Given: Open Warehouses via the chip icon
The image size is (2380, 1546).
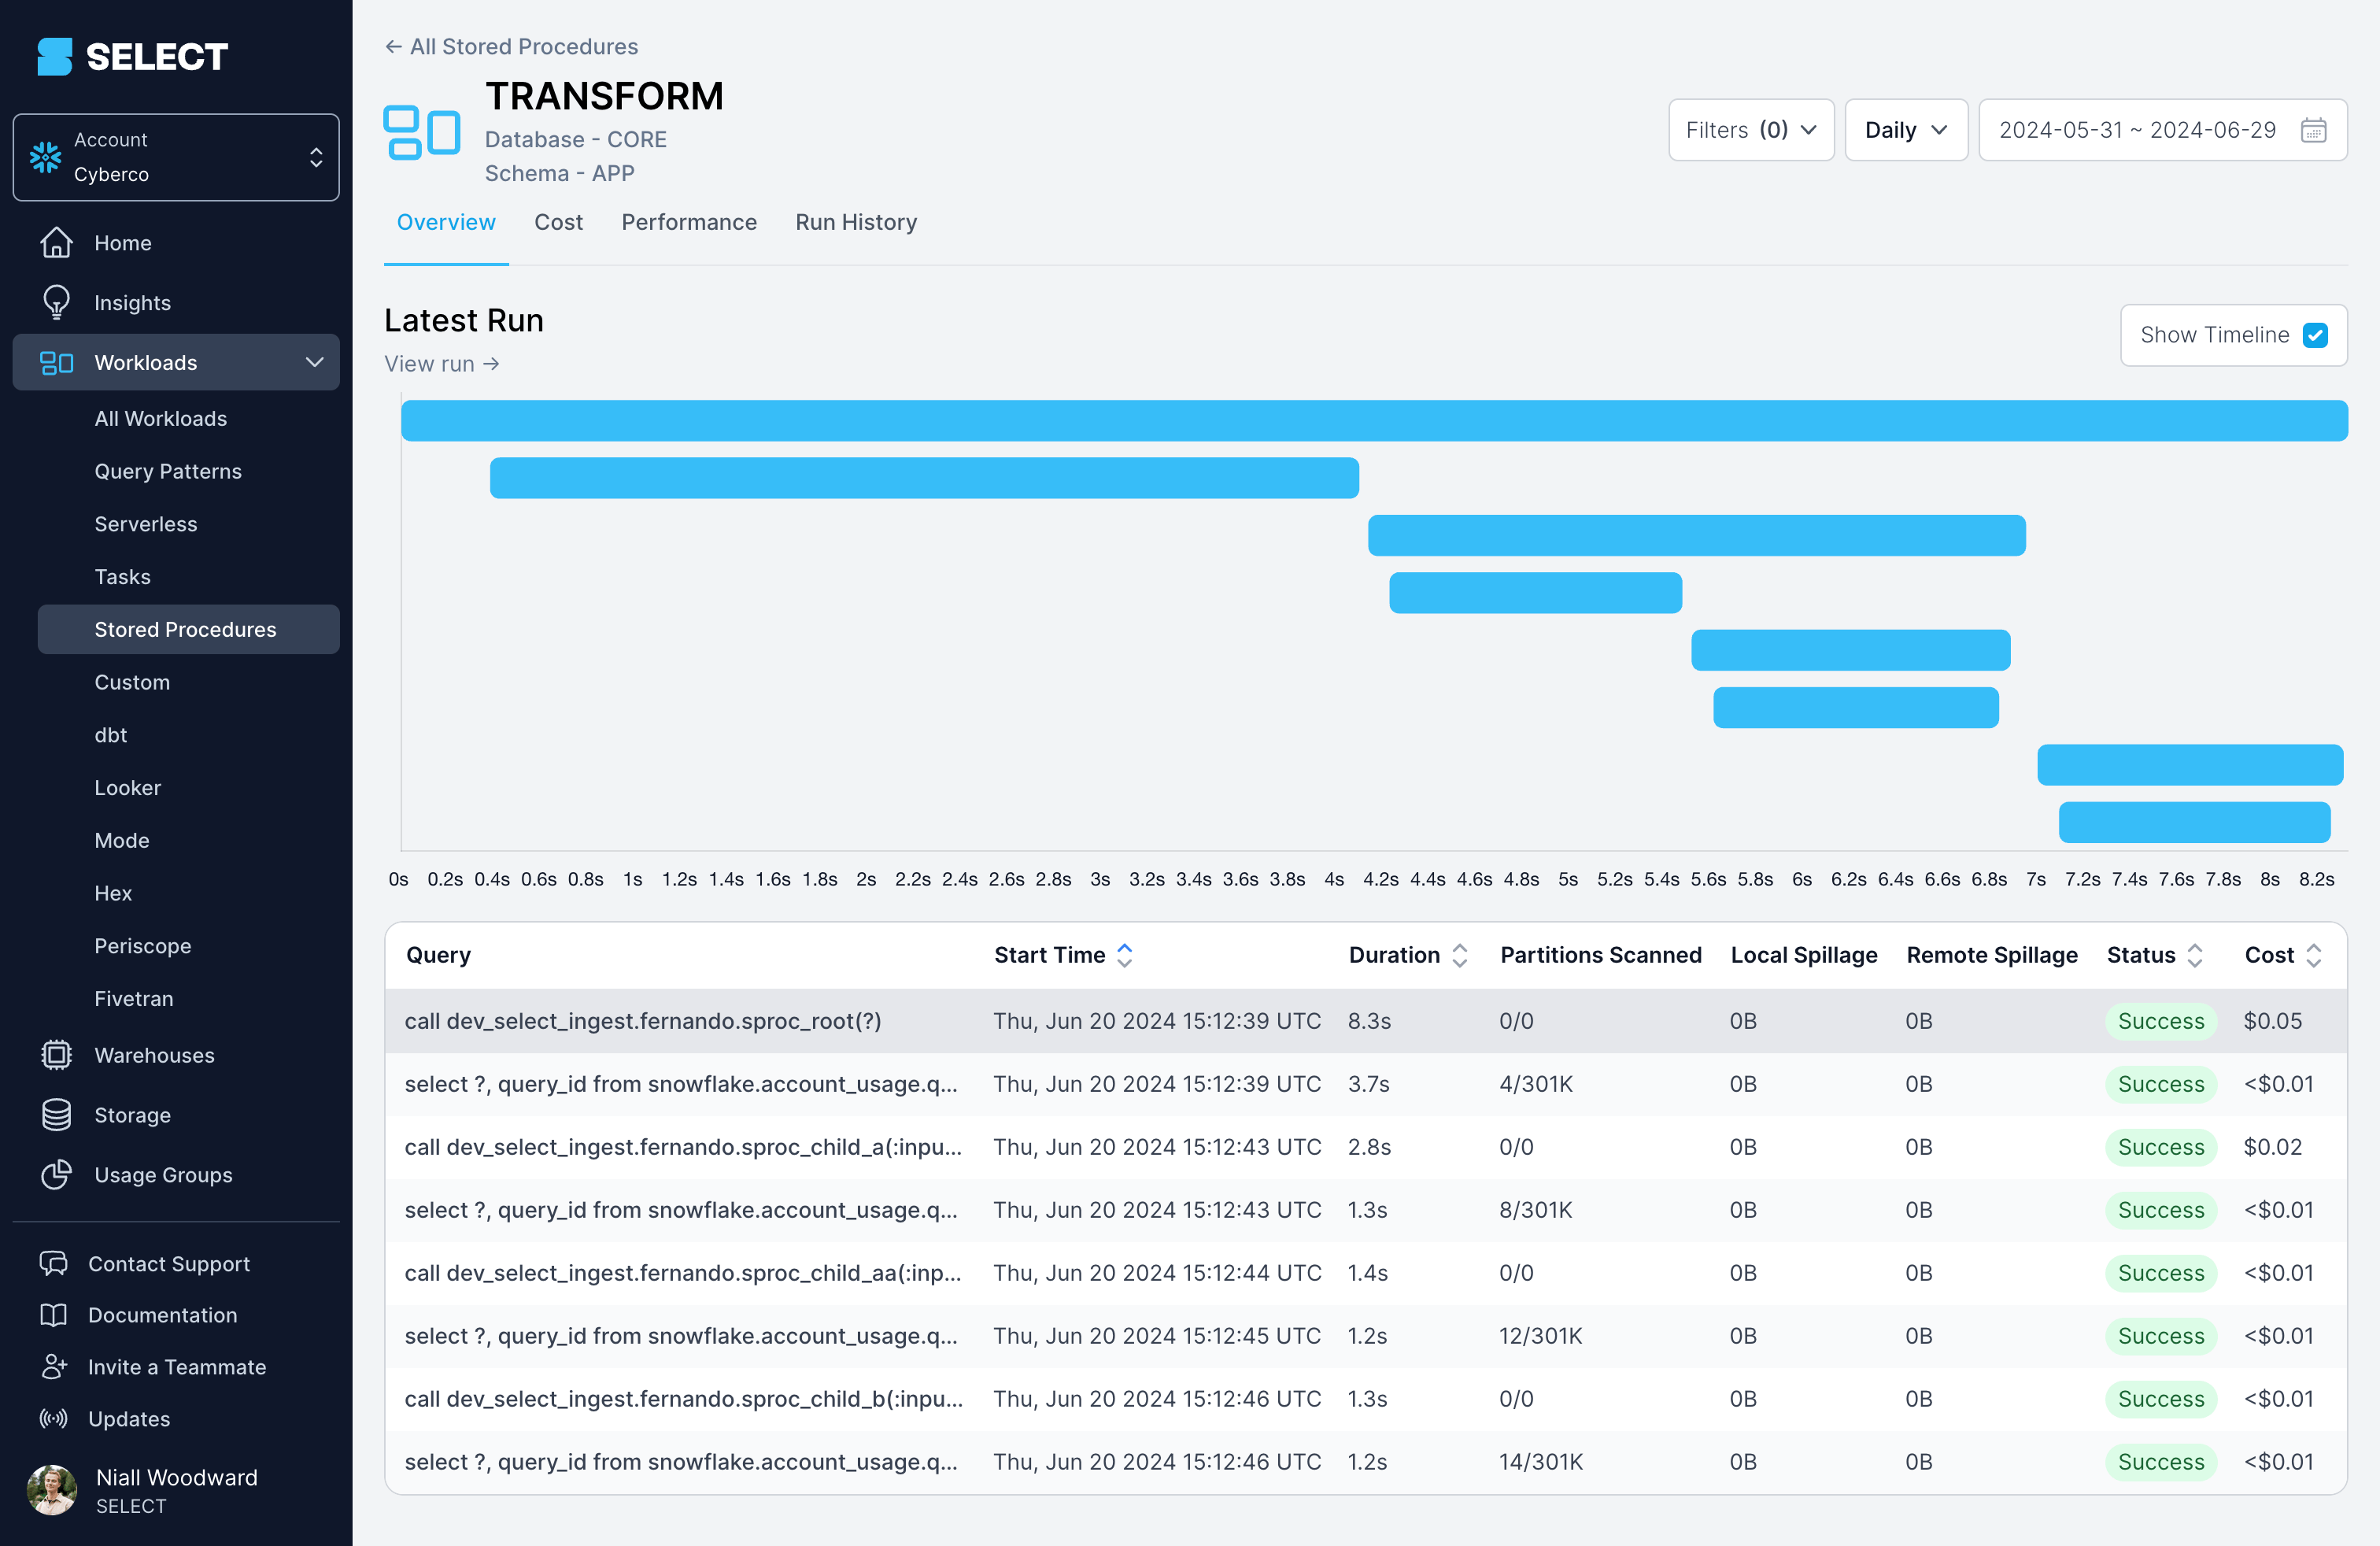Looking at the screenshot, I should click(56, 1055).
